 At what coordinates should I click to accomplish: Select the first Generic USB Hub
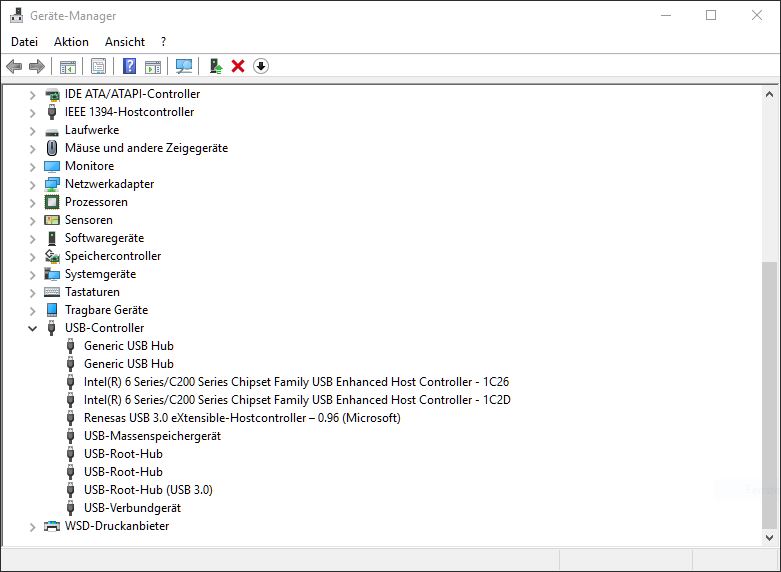coord(129,346)
